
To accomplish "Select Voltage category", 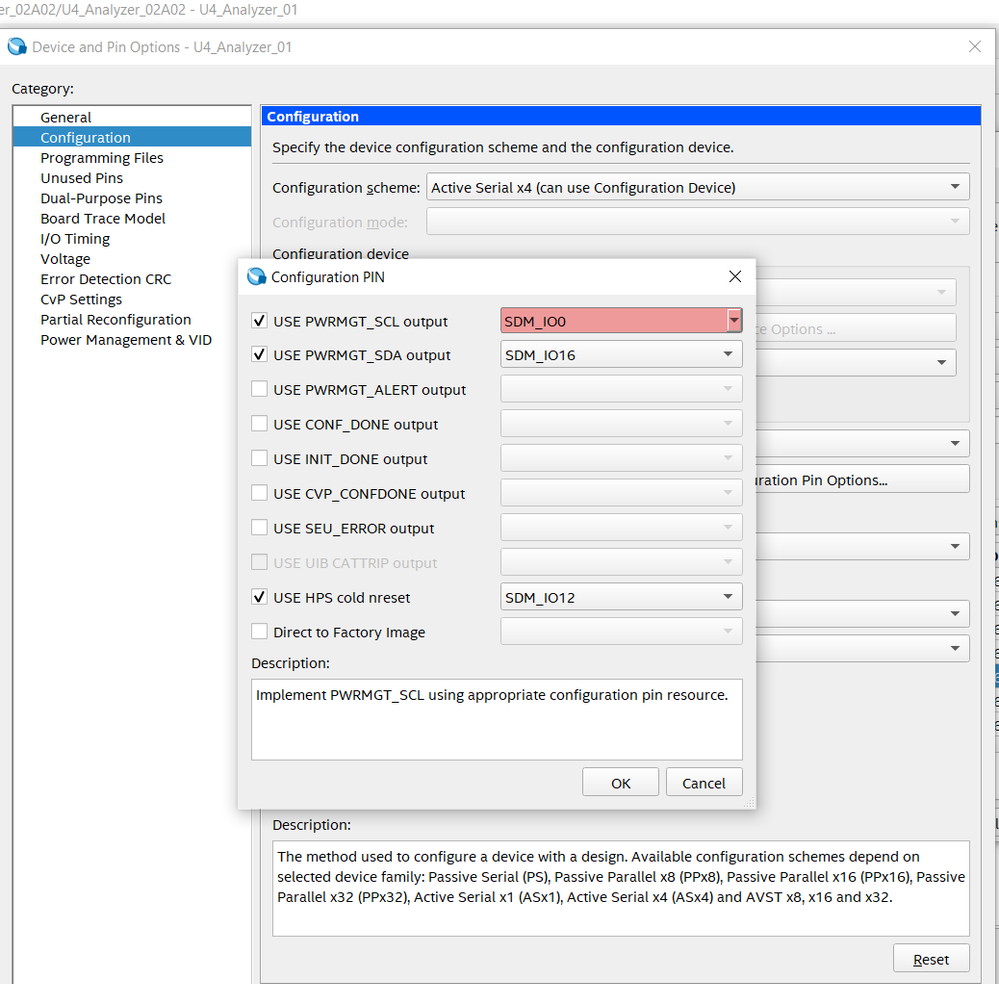I will (x=132, y=259).
